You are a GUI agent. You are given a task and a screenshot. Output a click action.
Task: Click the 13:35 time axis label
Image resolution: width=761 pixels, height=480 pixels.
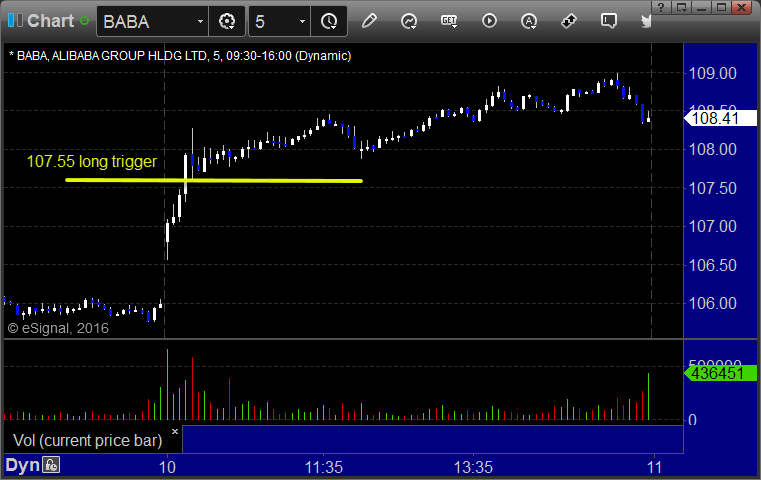[473, 467]
